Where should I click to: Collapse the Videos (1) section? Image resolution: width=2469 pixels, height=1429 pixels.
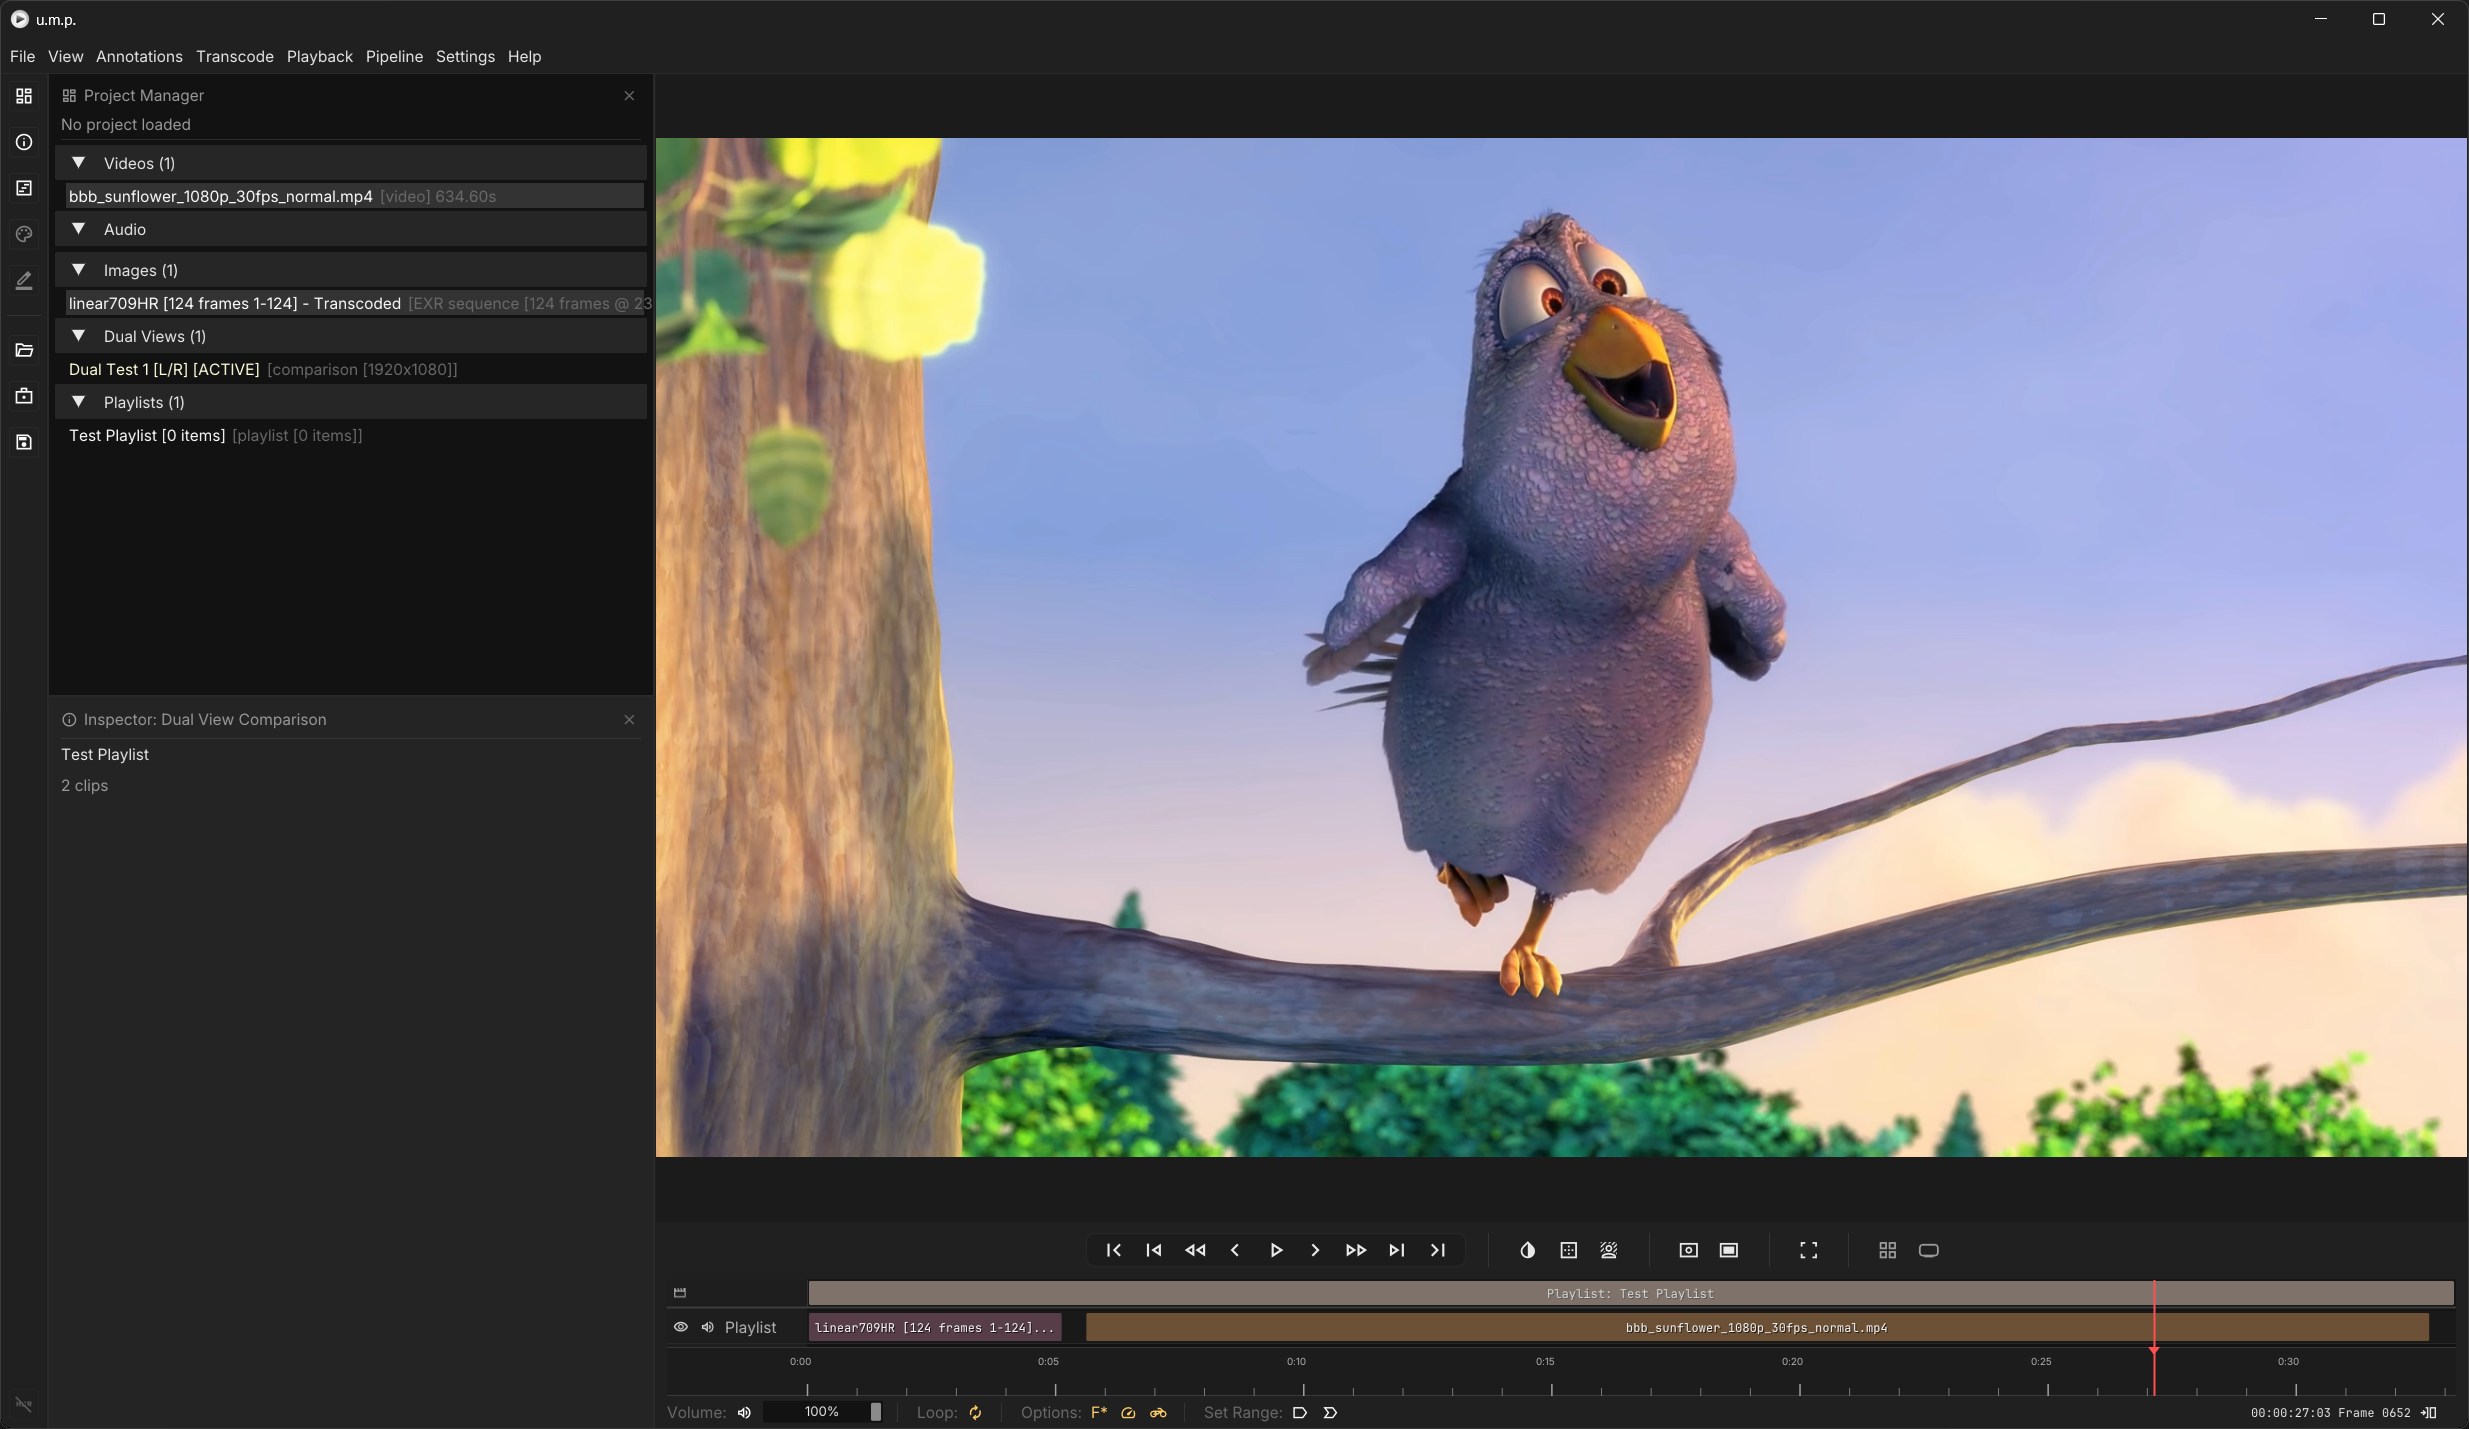[78, 163]
